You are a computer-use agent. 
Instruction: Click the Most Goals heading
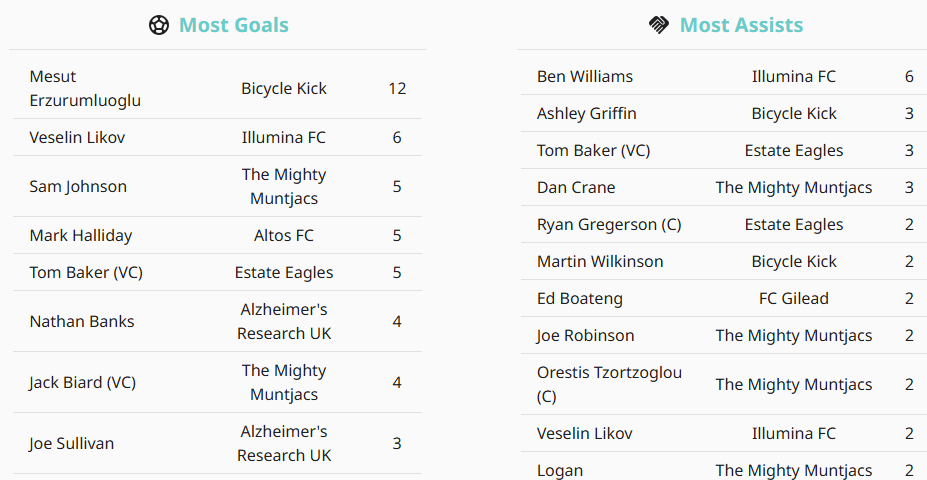coord(233,25)
